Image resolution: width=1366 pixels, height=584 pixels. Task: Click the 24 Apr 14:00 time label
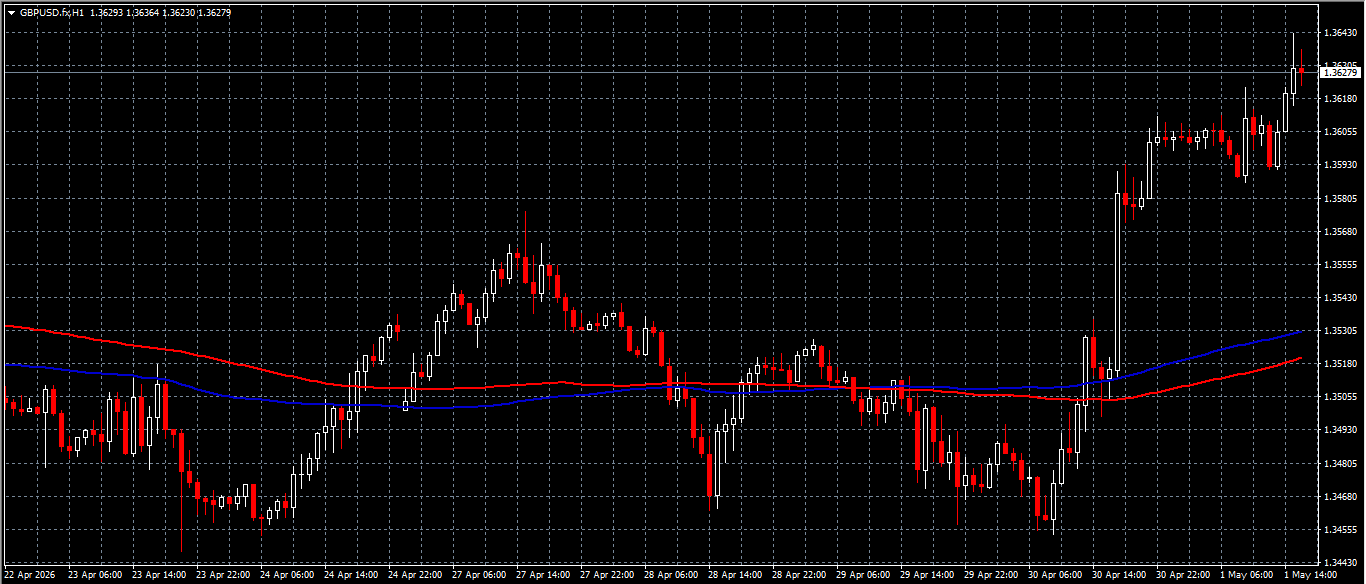click(352, 576)
